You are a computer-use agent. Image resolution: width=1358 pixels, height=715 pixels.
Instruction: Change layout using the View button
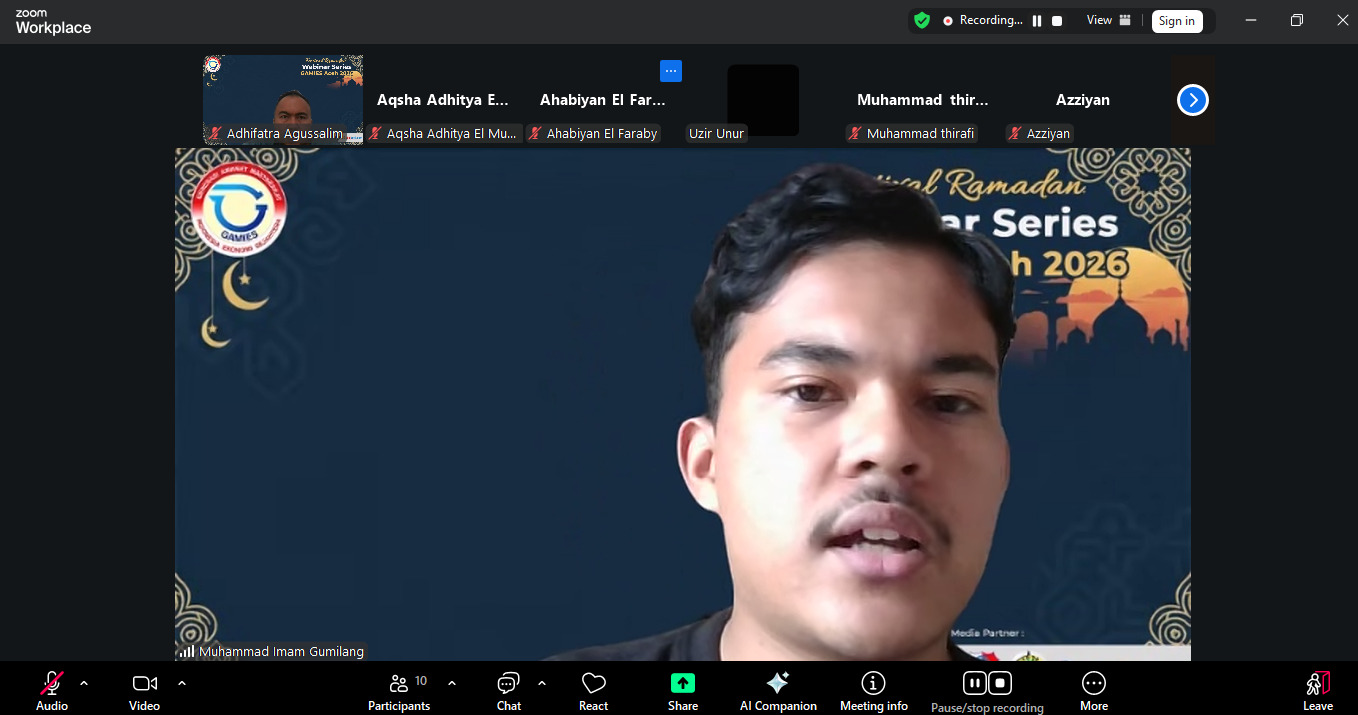(x=1109, y=20)
